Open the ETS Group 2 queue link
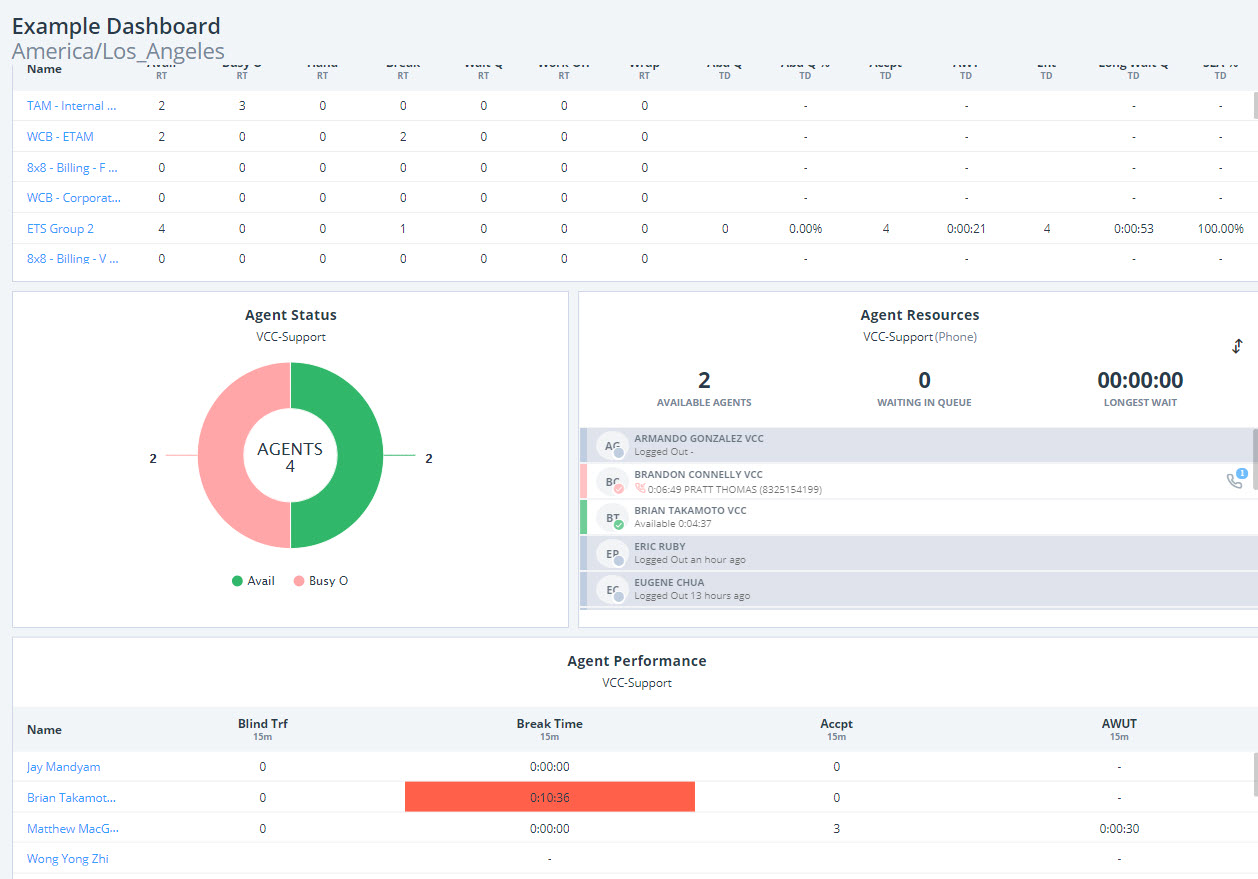The image size is (1258, 879). coord(60,229)
